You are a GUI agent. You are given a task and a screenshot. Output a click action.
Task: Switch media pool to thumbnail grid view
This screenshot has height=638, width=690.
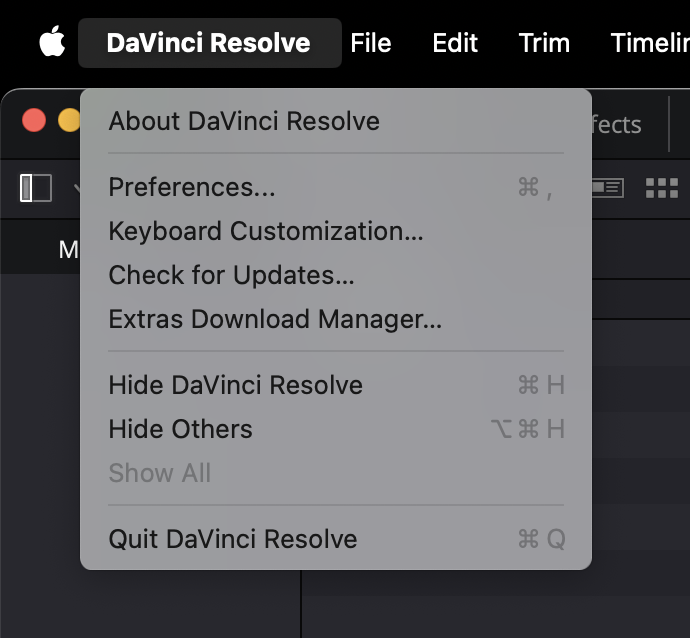click(x=661, y=188)
